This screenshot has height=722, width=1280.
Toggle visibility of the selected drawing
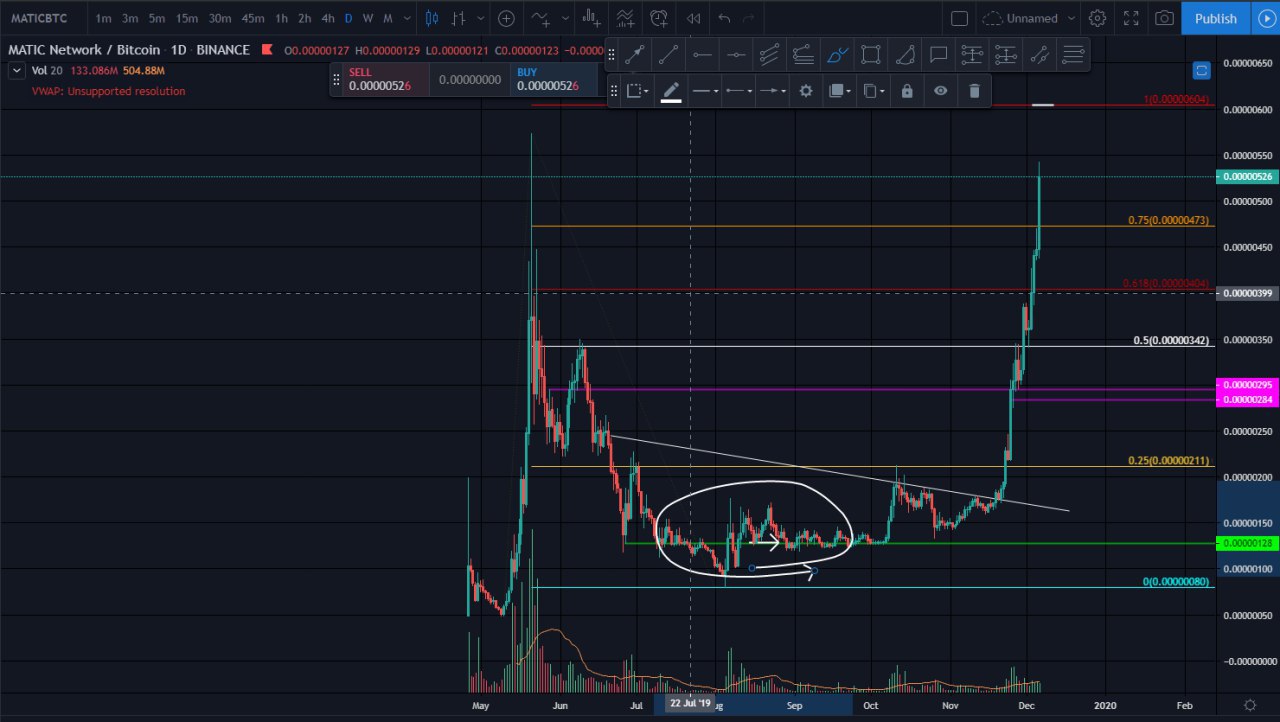pos(941,91)
